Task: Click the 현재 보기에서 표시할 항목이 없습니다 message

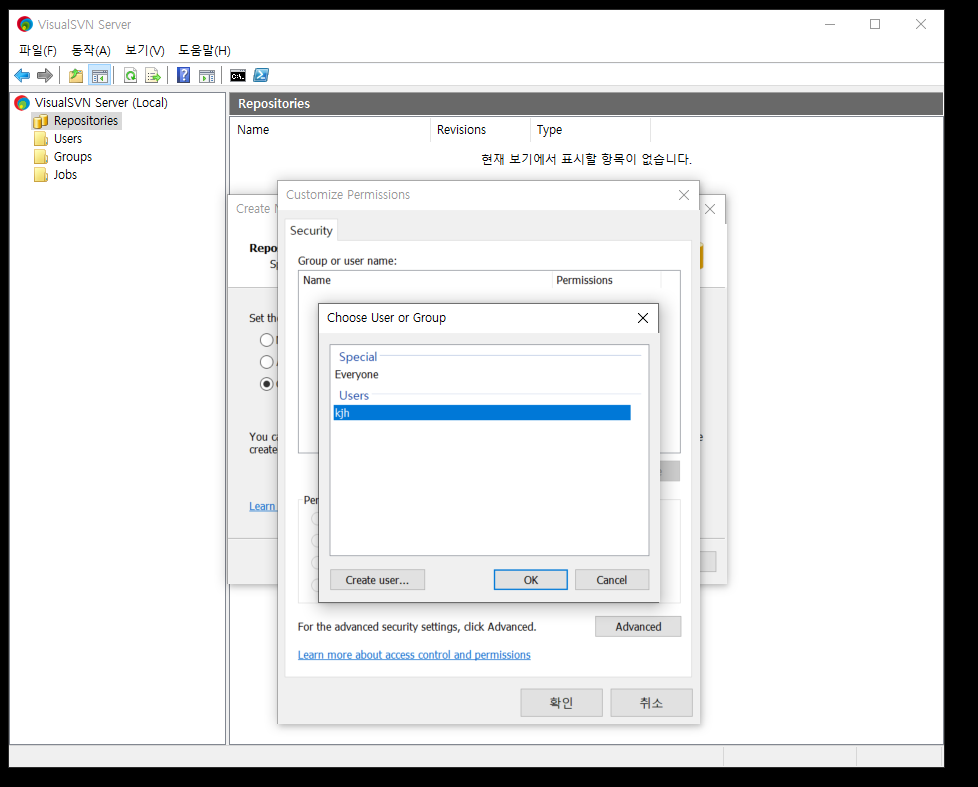Action: pyautogui.click(x=586, y=159)
